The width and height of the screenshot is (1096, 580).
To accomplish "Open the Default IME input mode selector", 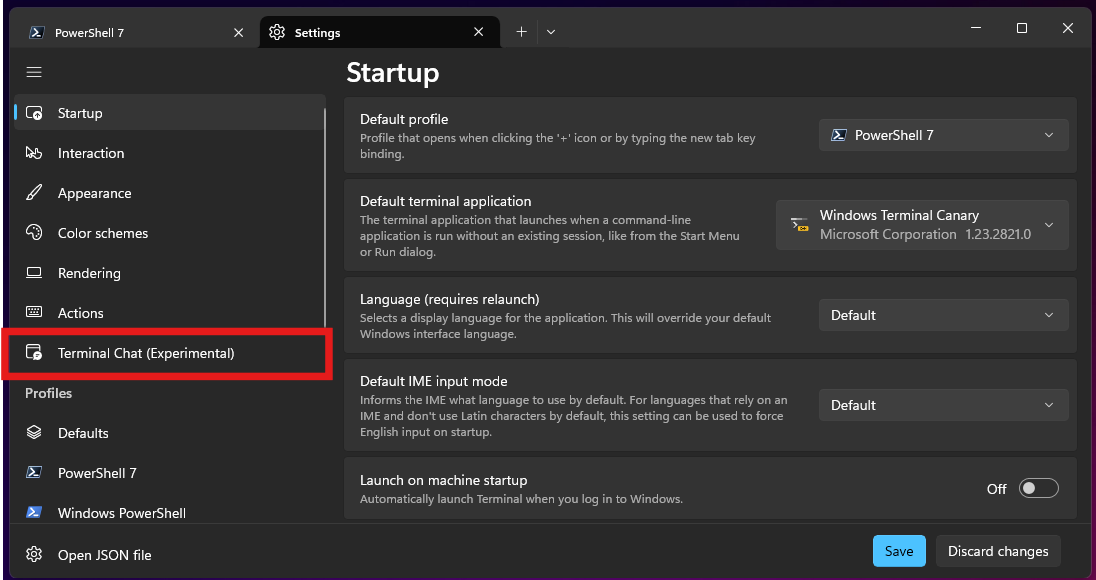I will click(942, 404).
